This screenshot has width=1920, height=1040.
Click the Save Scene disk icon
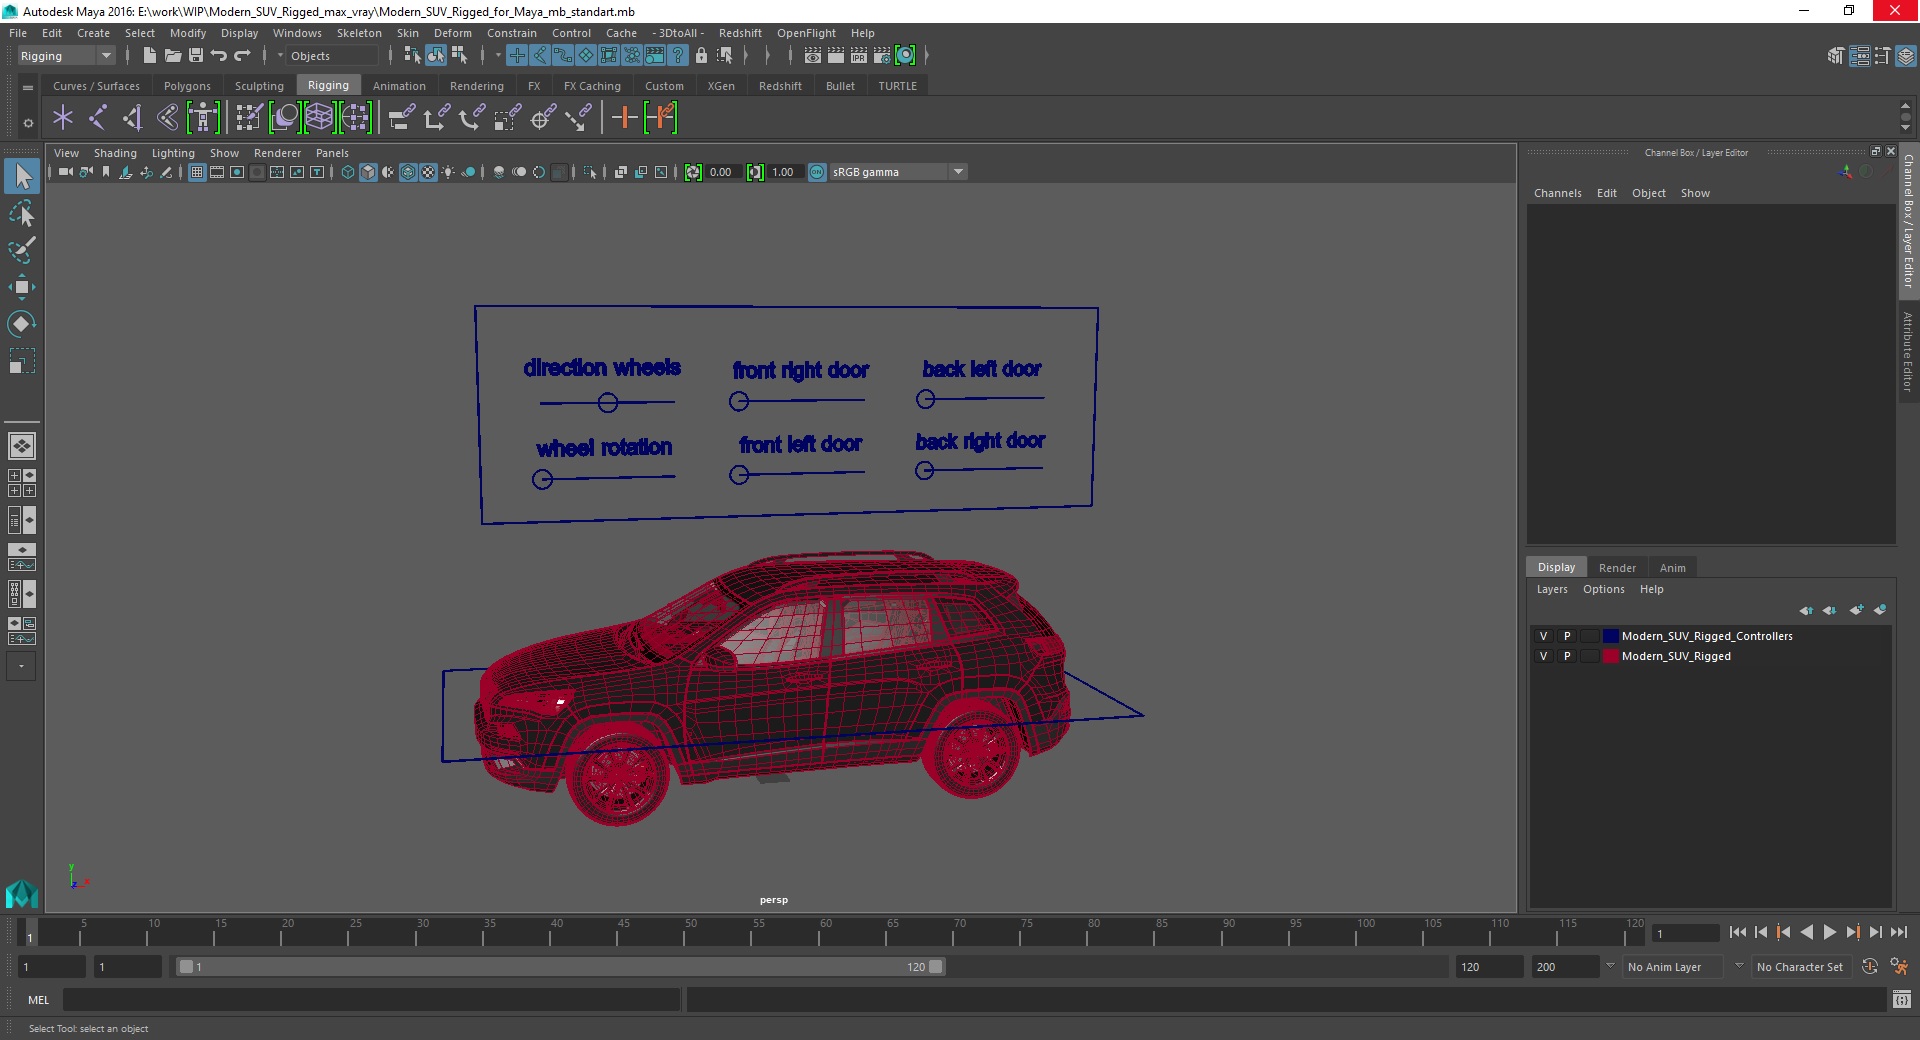196,56
